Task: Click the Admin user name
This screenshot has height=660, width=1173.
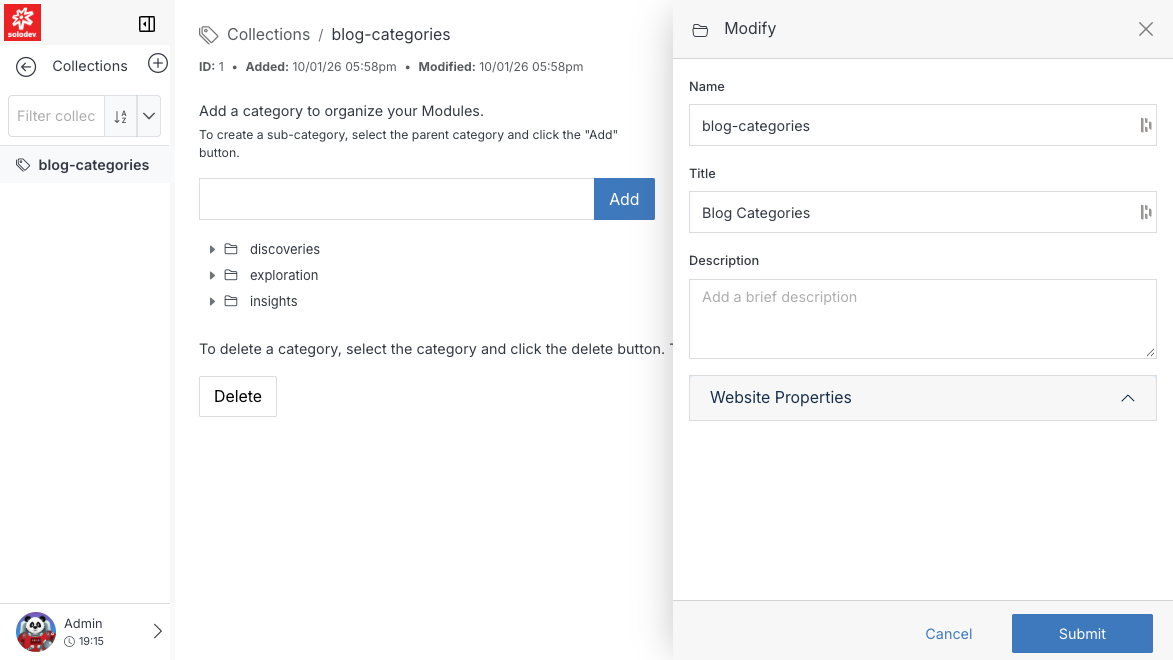Action: pyautogui.click(x=83, y=623)
